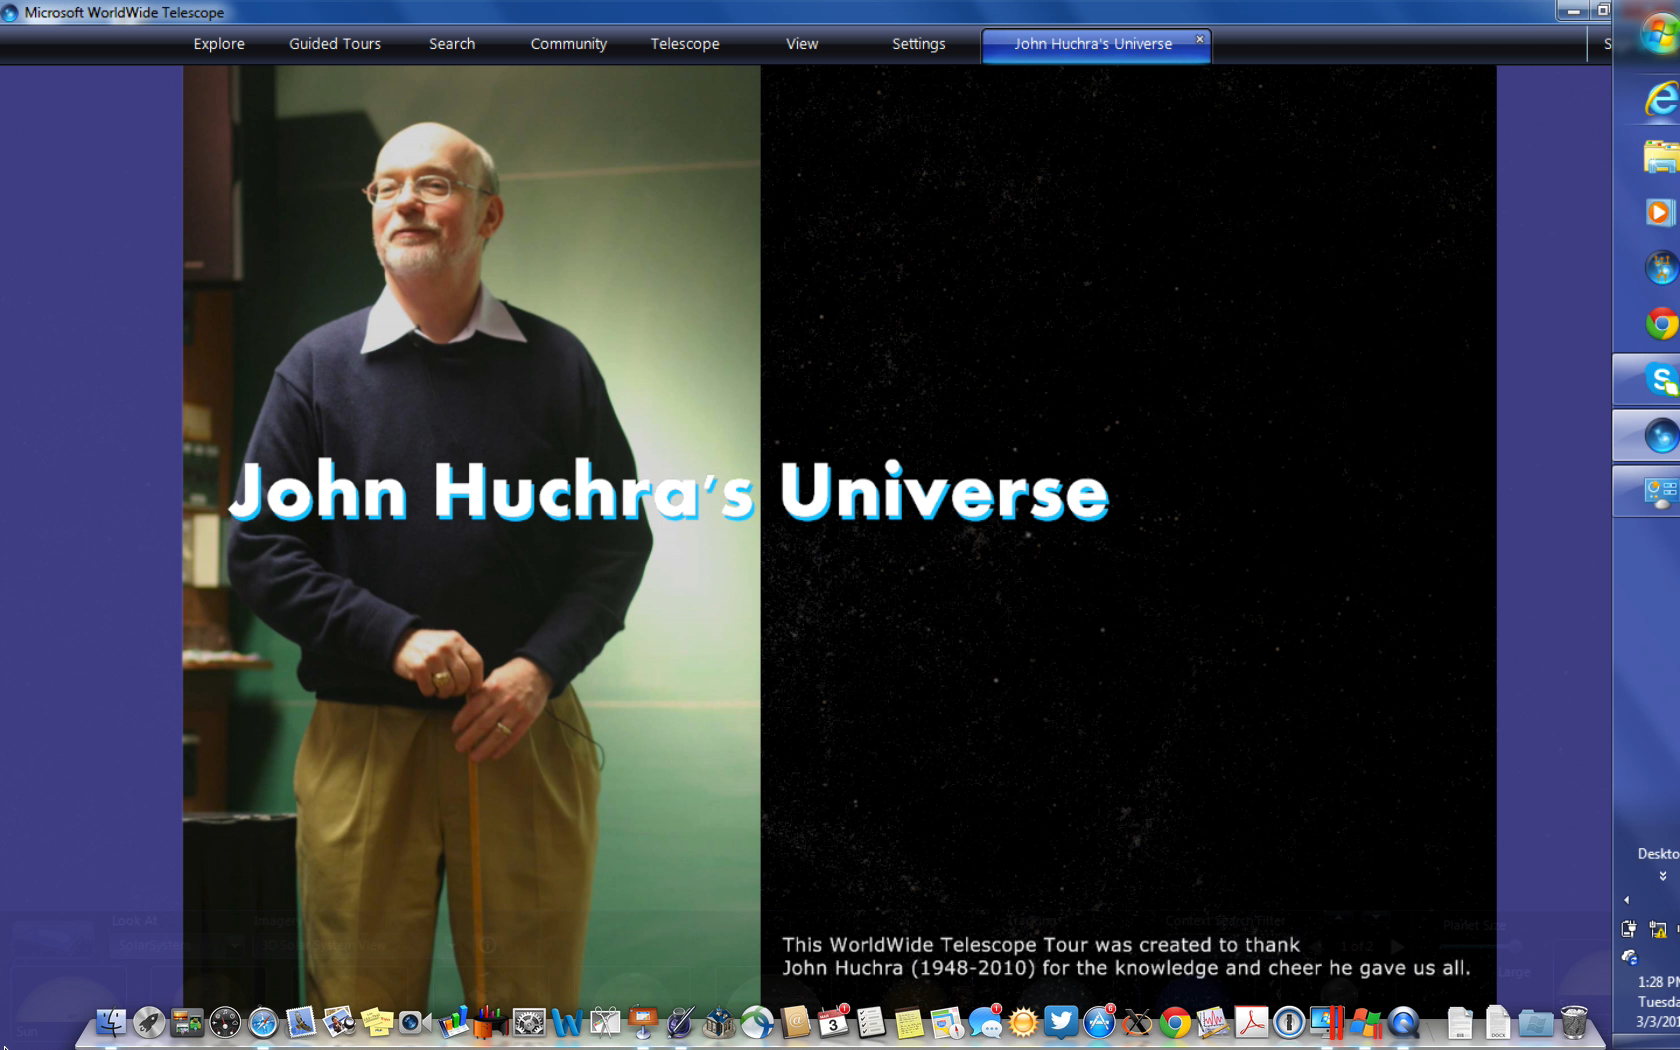Select the John Huchra's Universe tour tab
1680x1050 pixels.
coord(1092,44)
